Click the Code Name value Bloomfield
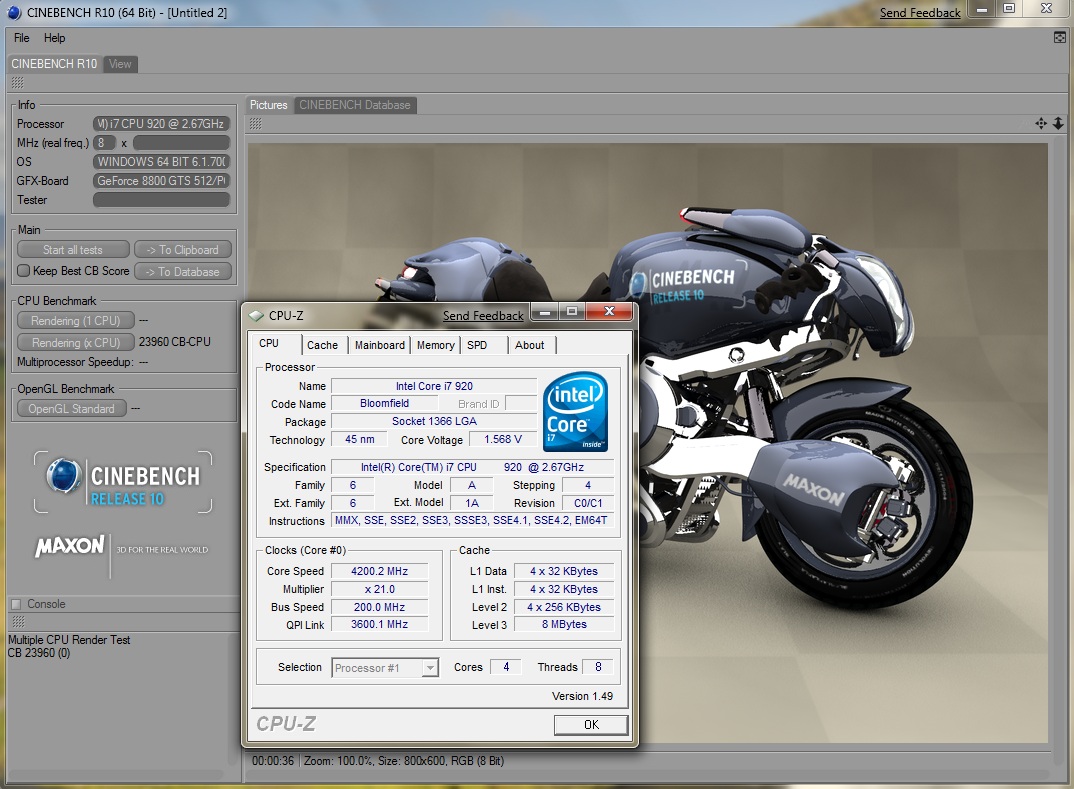The height and width of the screenshot is (789, 1074). 384,403
